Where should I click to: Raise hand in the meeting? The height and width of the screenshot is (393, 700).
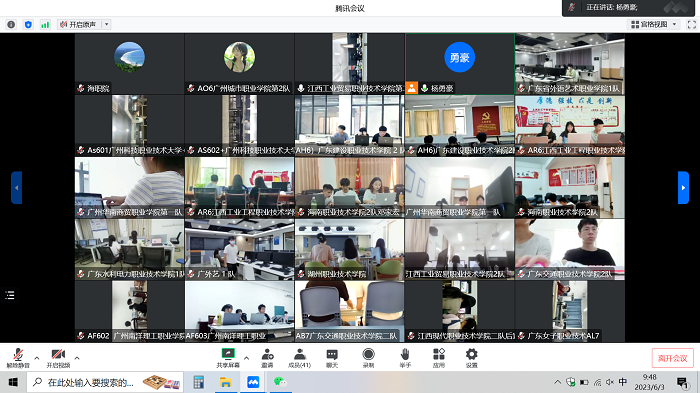[405, 358]
